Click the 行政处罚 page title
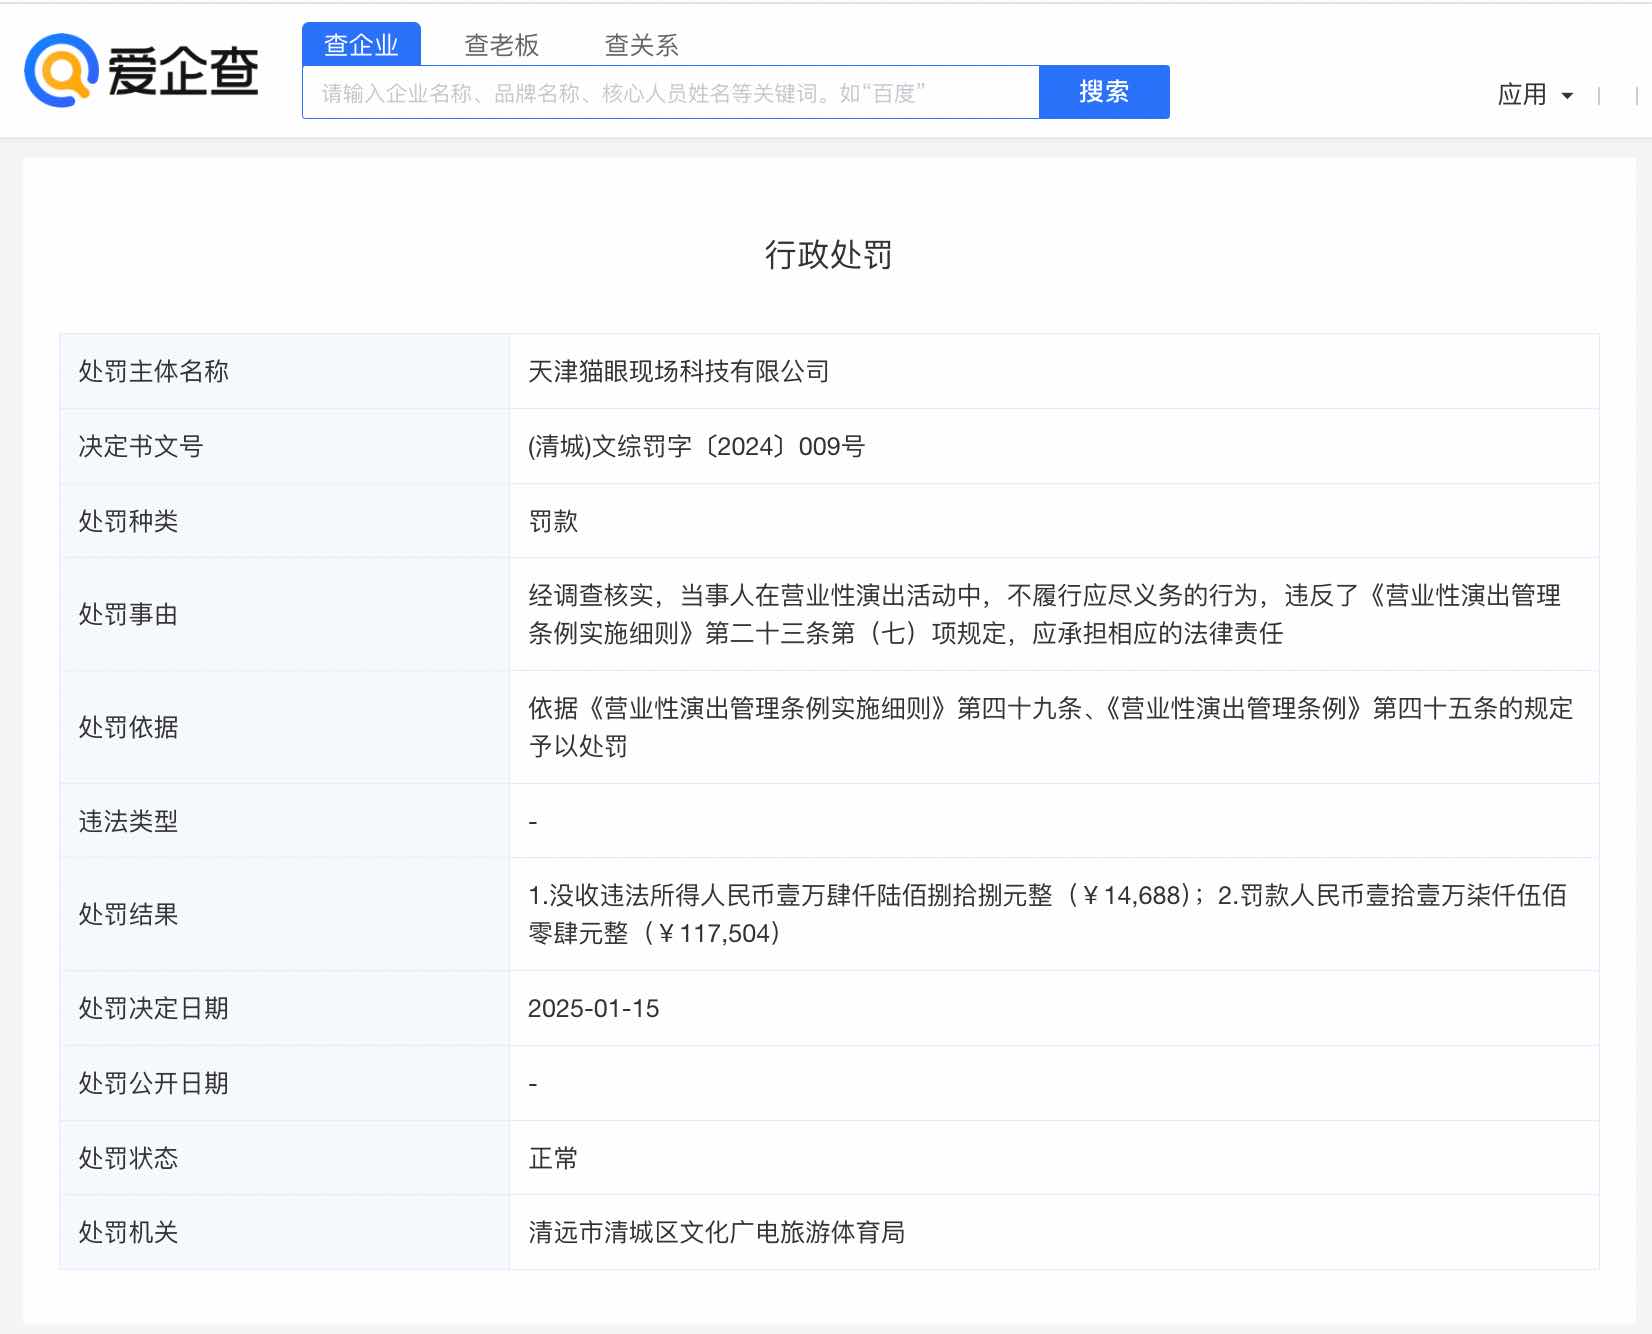 click(x=828, y=255)
